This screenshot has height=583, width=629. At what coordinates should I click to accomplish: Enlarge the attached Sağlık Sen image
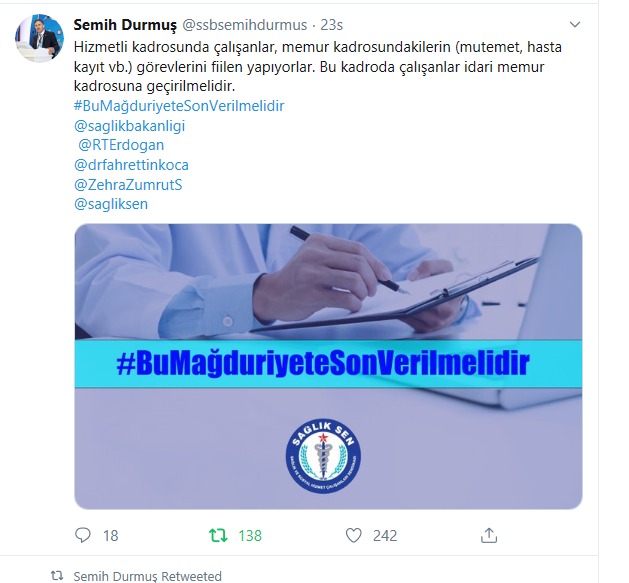click(328, 366)
